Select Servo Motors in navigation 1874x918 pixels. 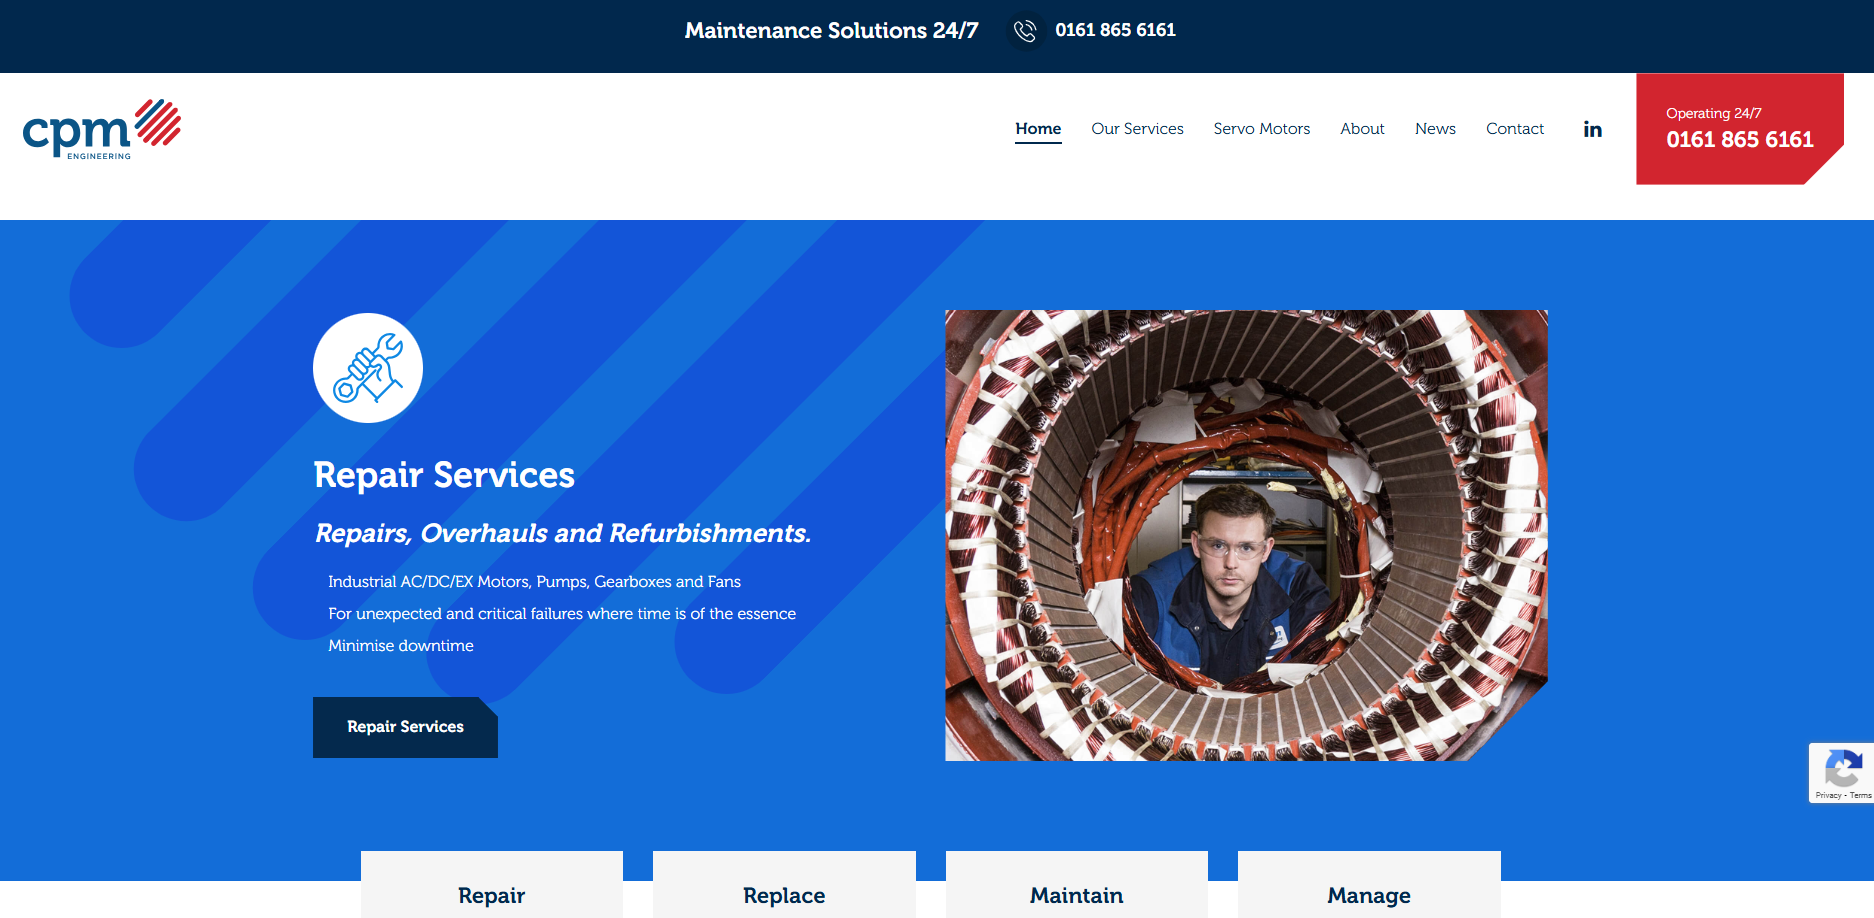[1261, 129]
